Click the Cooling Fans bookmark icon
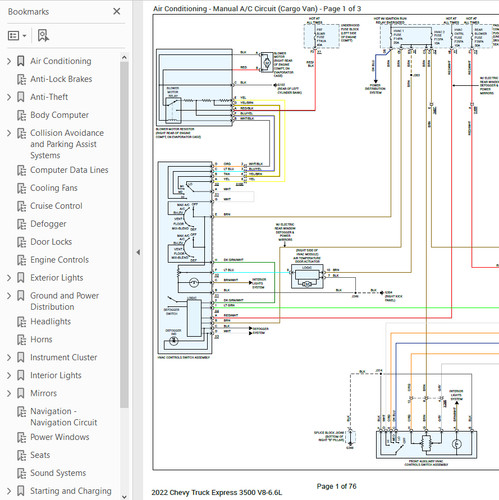 (x=22, y=188)
